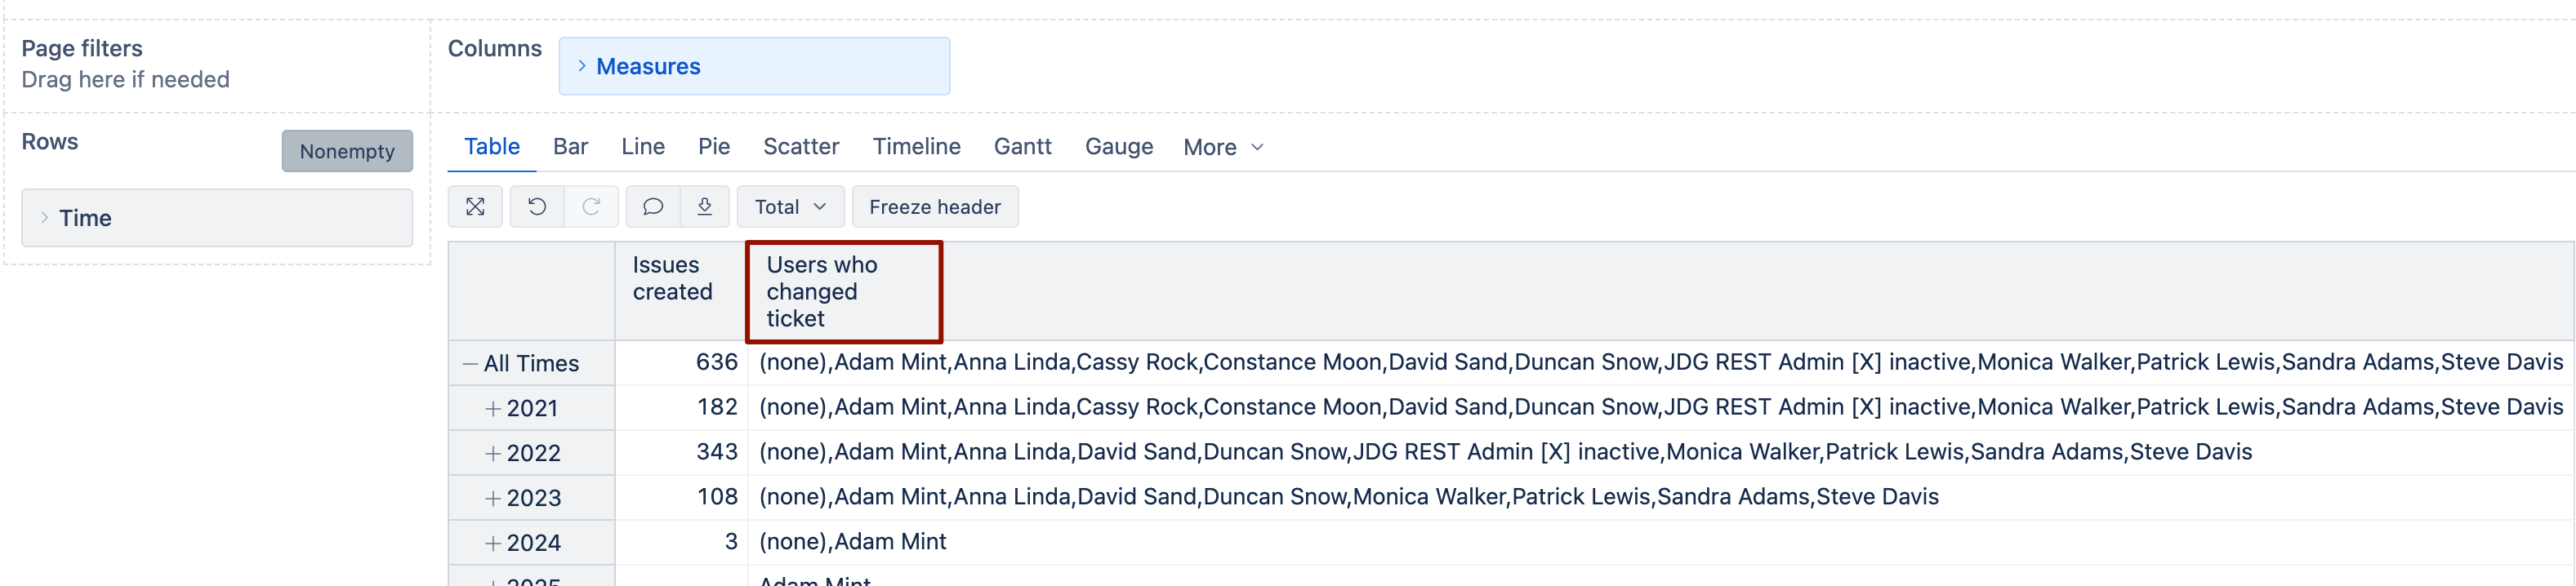Click the redo icon
Screen dimensions: 2576x586
(591, 207)
